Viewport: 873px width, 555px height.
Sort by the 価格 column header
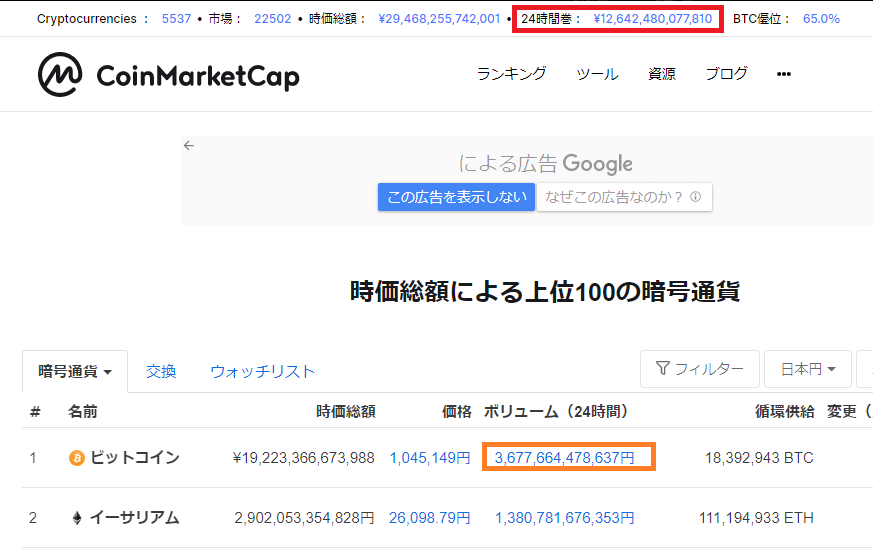(457, 411)
